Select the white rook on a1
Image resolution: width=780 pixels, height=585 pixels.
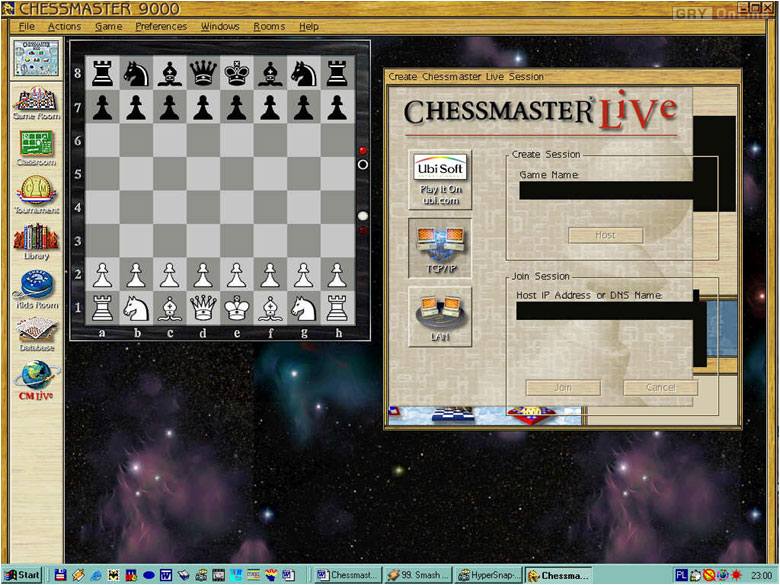tap(102, 308)
